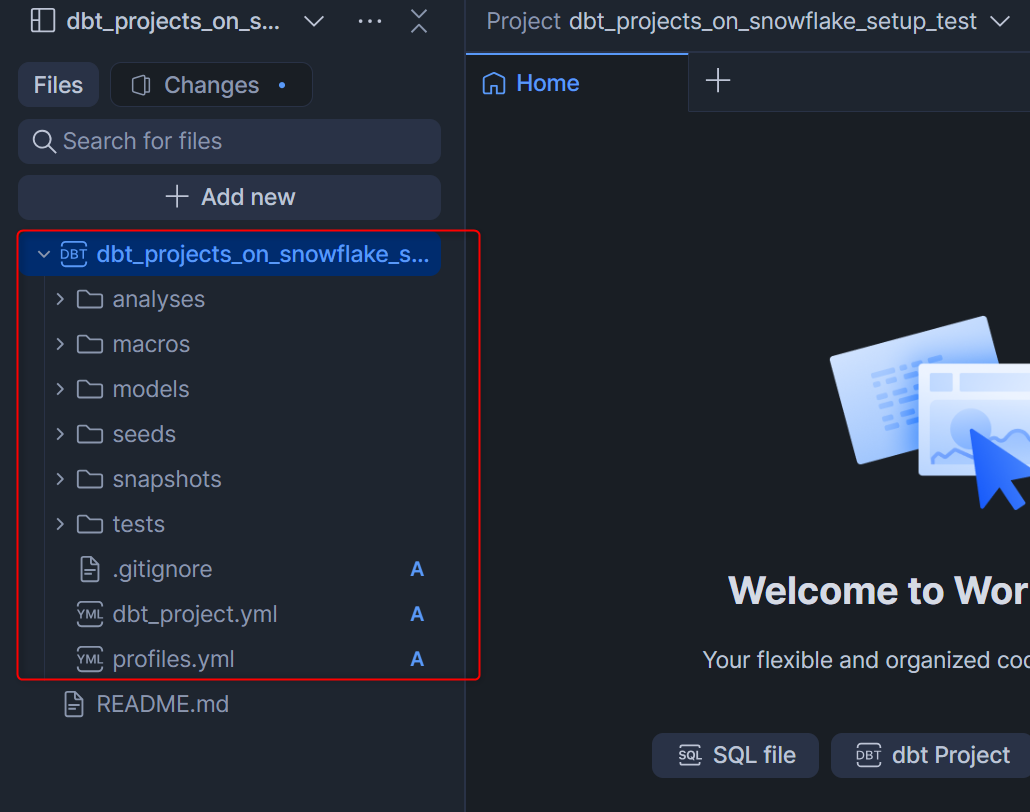
Task: Click the A status badge for .gitignore
Action: (417, 570)
